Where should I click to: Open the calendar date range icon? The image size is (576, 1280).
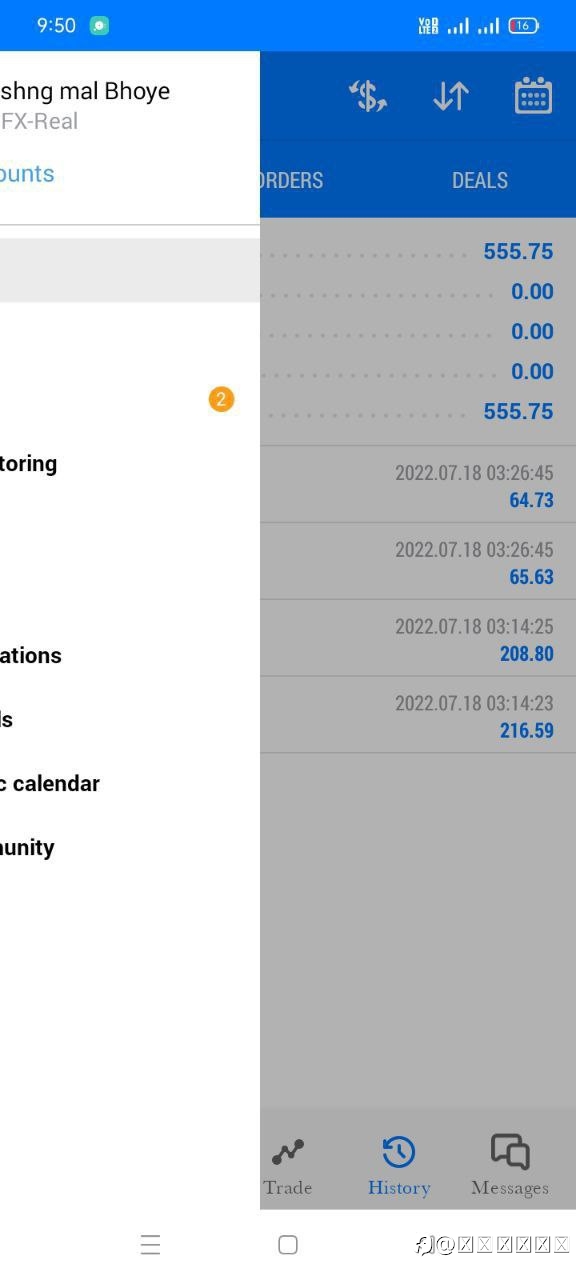pos(533,96)
